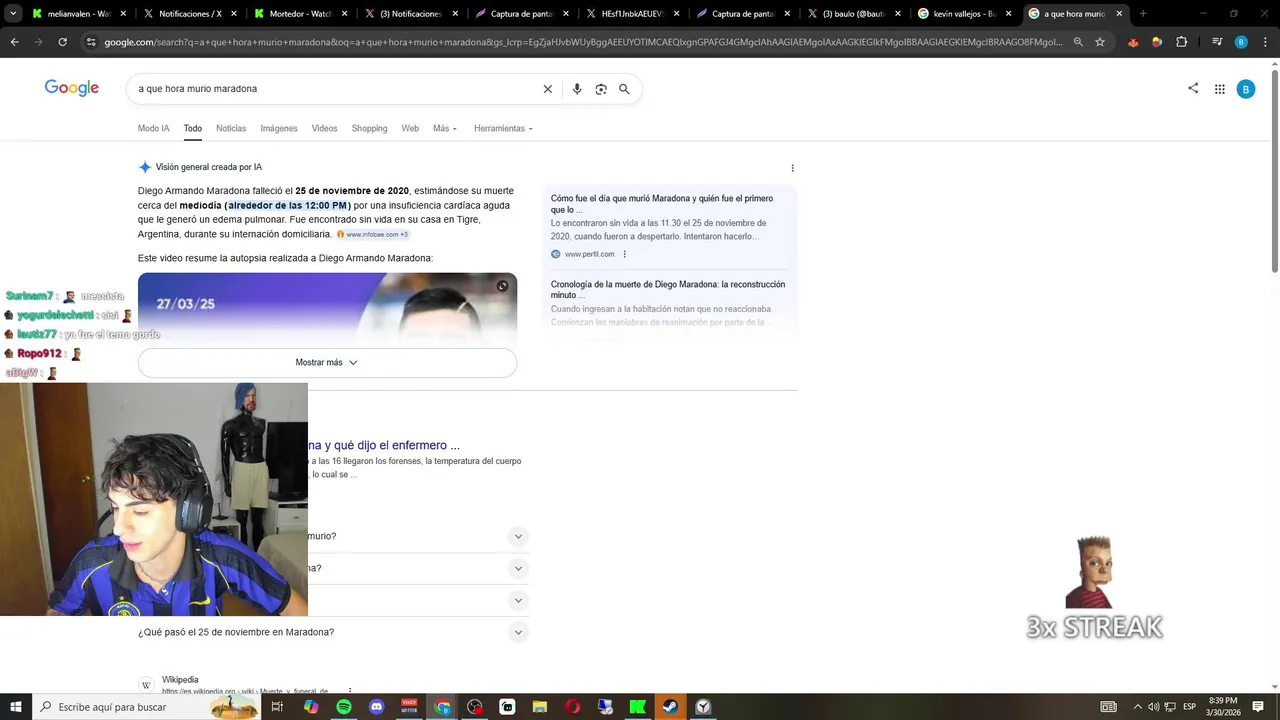The image size is (1280, 720).
Task: Click the page vertical scrollbar
Action: pos(1274,170)
